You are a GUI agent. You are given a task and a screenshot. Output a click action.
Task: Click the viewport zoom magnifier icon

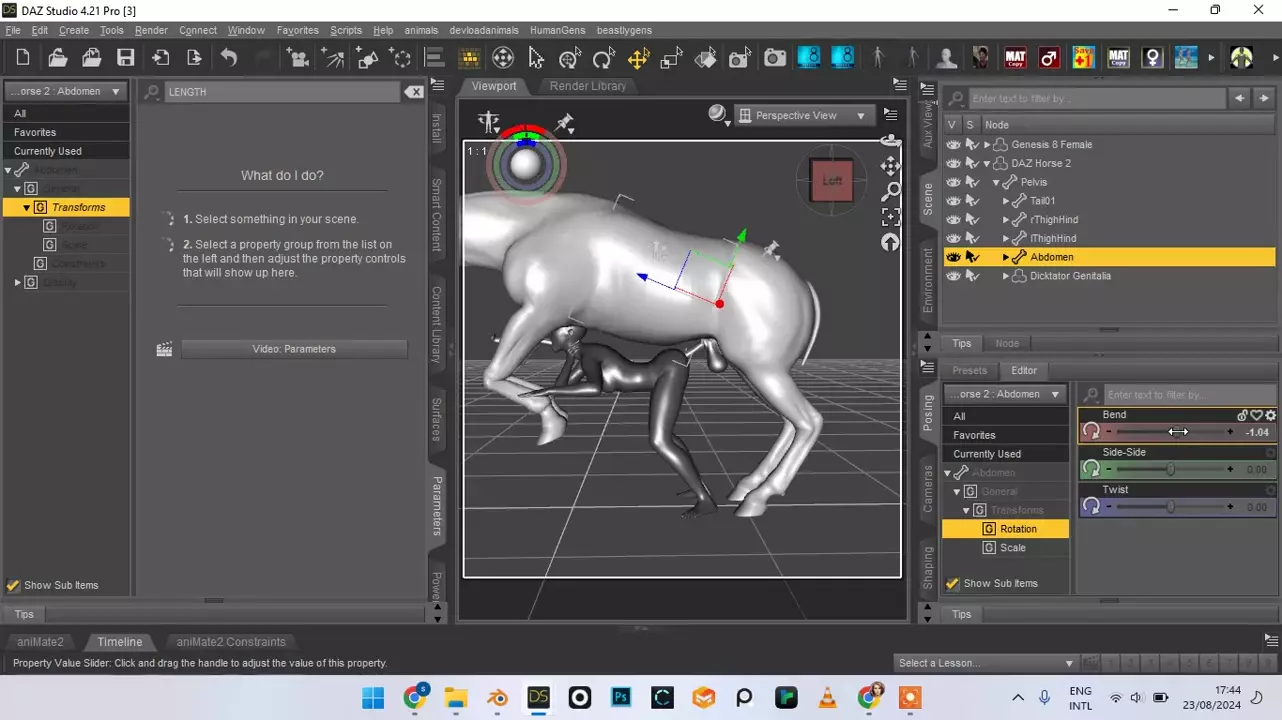(x=890, y=191)
